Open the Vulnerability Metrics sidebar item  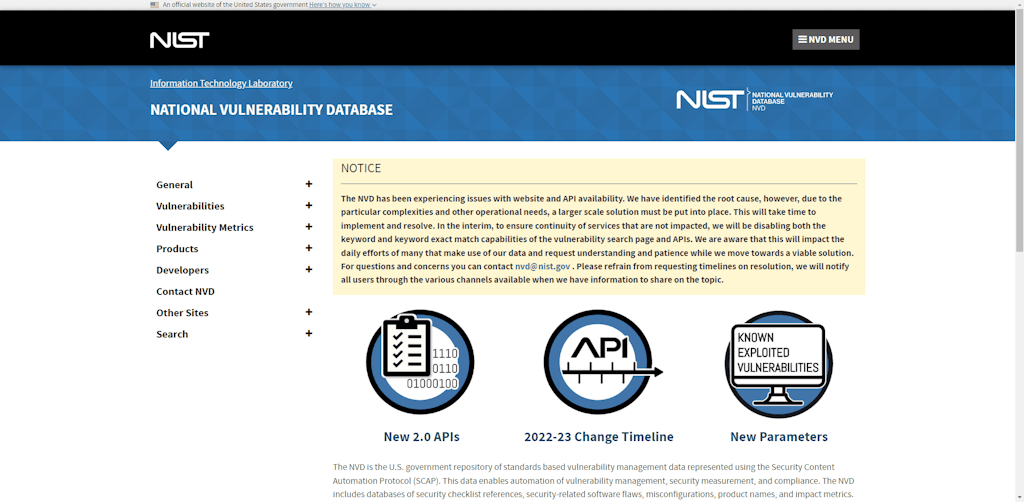pos(204,227)
